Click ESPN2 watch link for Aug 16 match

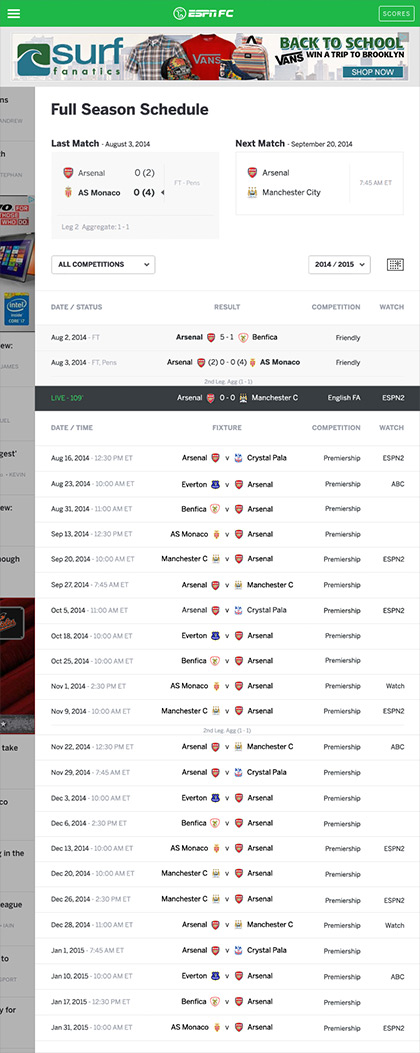393,458
